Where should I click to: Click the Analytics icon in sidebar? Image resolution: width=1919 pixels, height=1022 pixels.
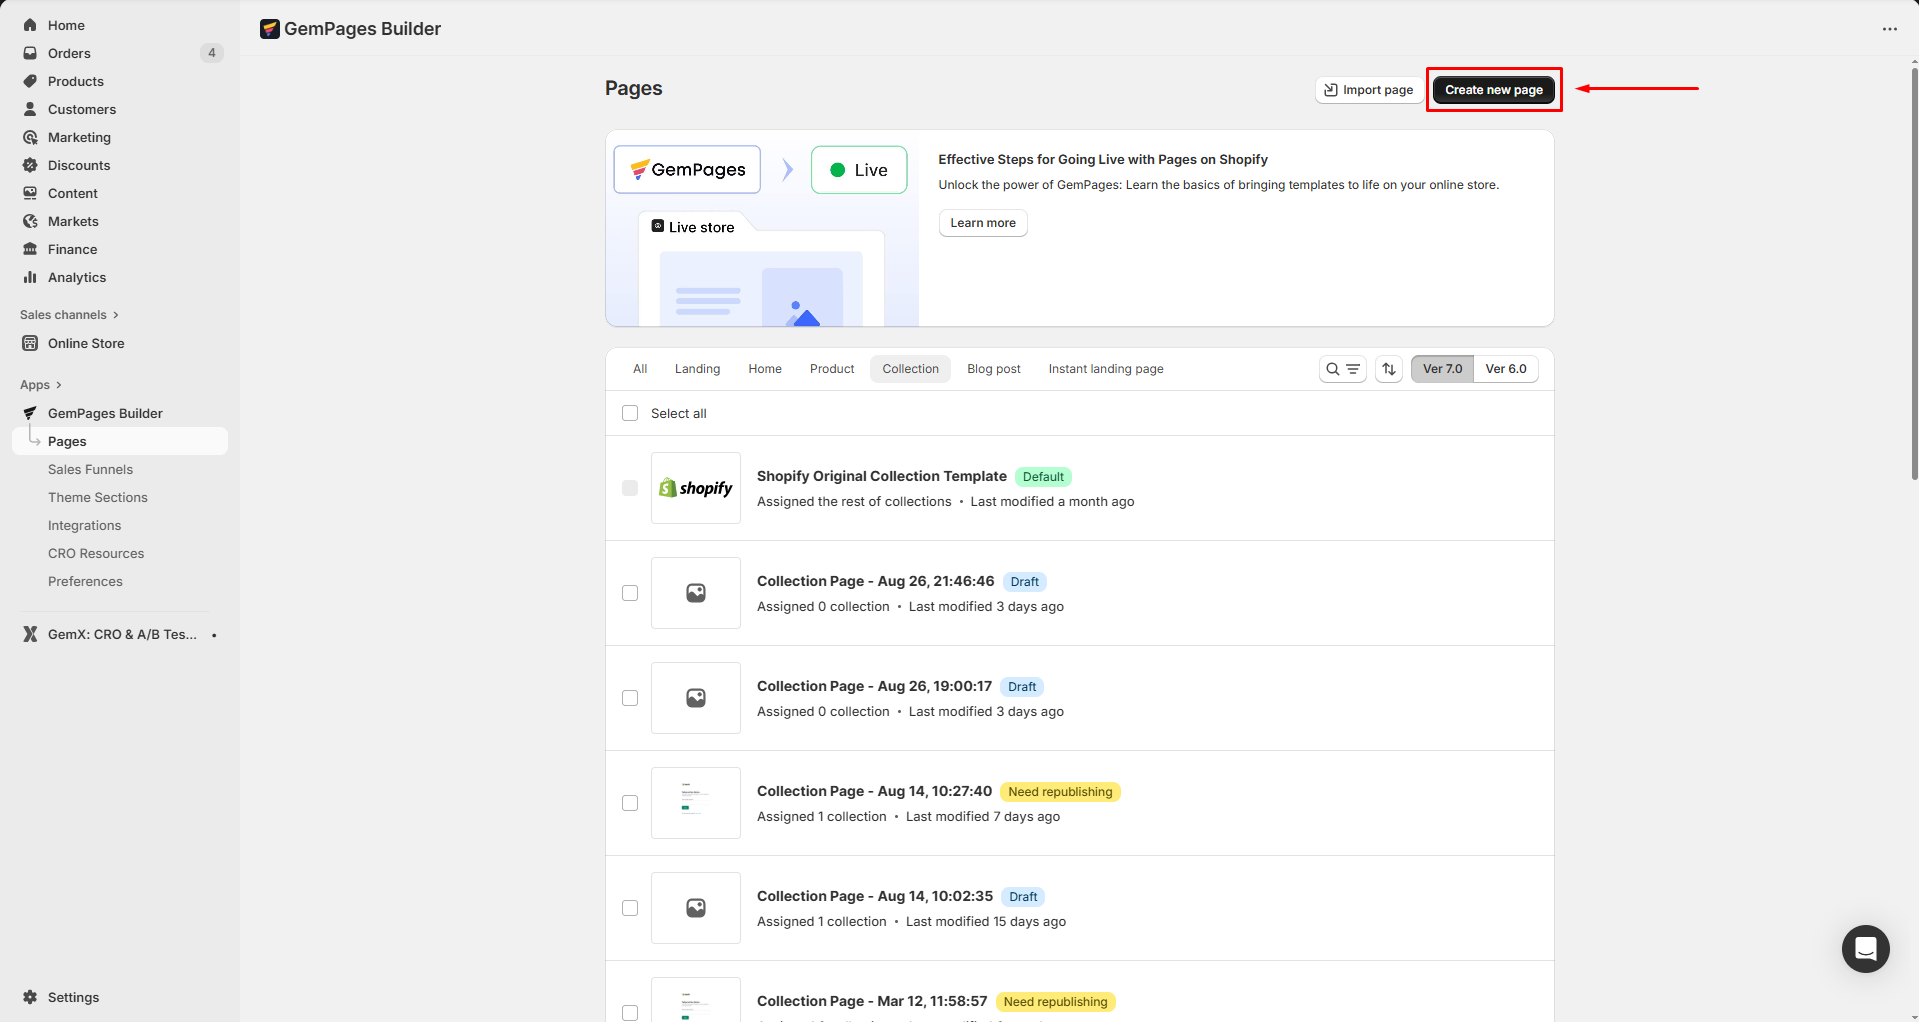click(x=30, y=277)
